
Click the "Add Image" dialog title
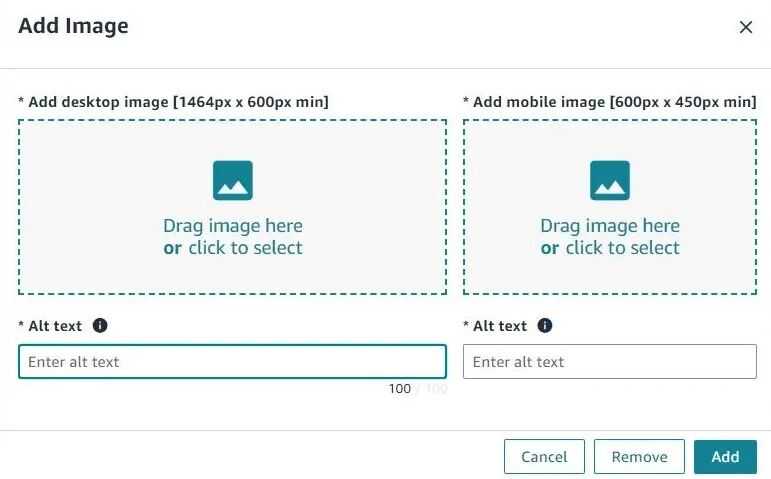(x=73, y=26)
